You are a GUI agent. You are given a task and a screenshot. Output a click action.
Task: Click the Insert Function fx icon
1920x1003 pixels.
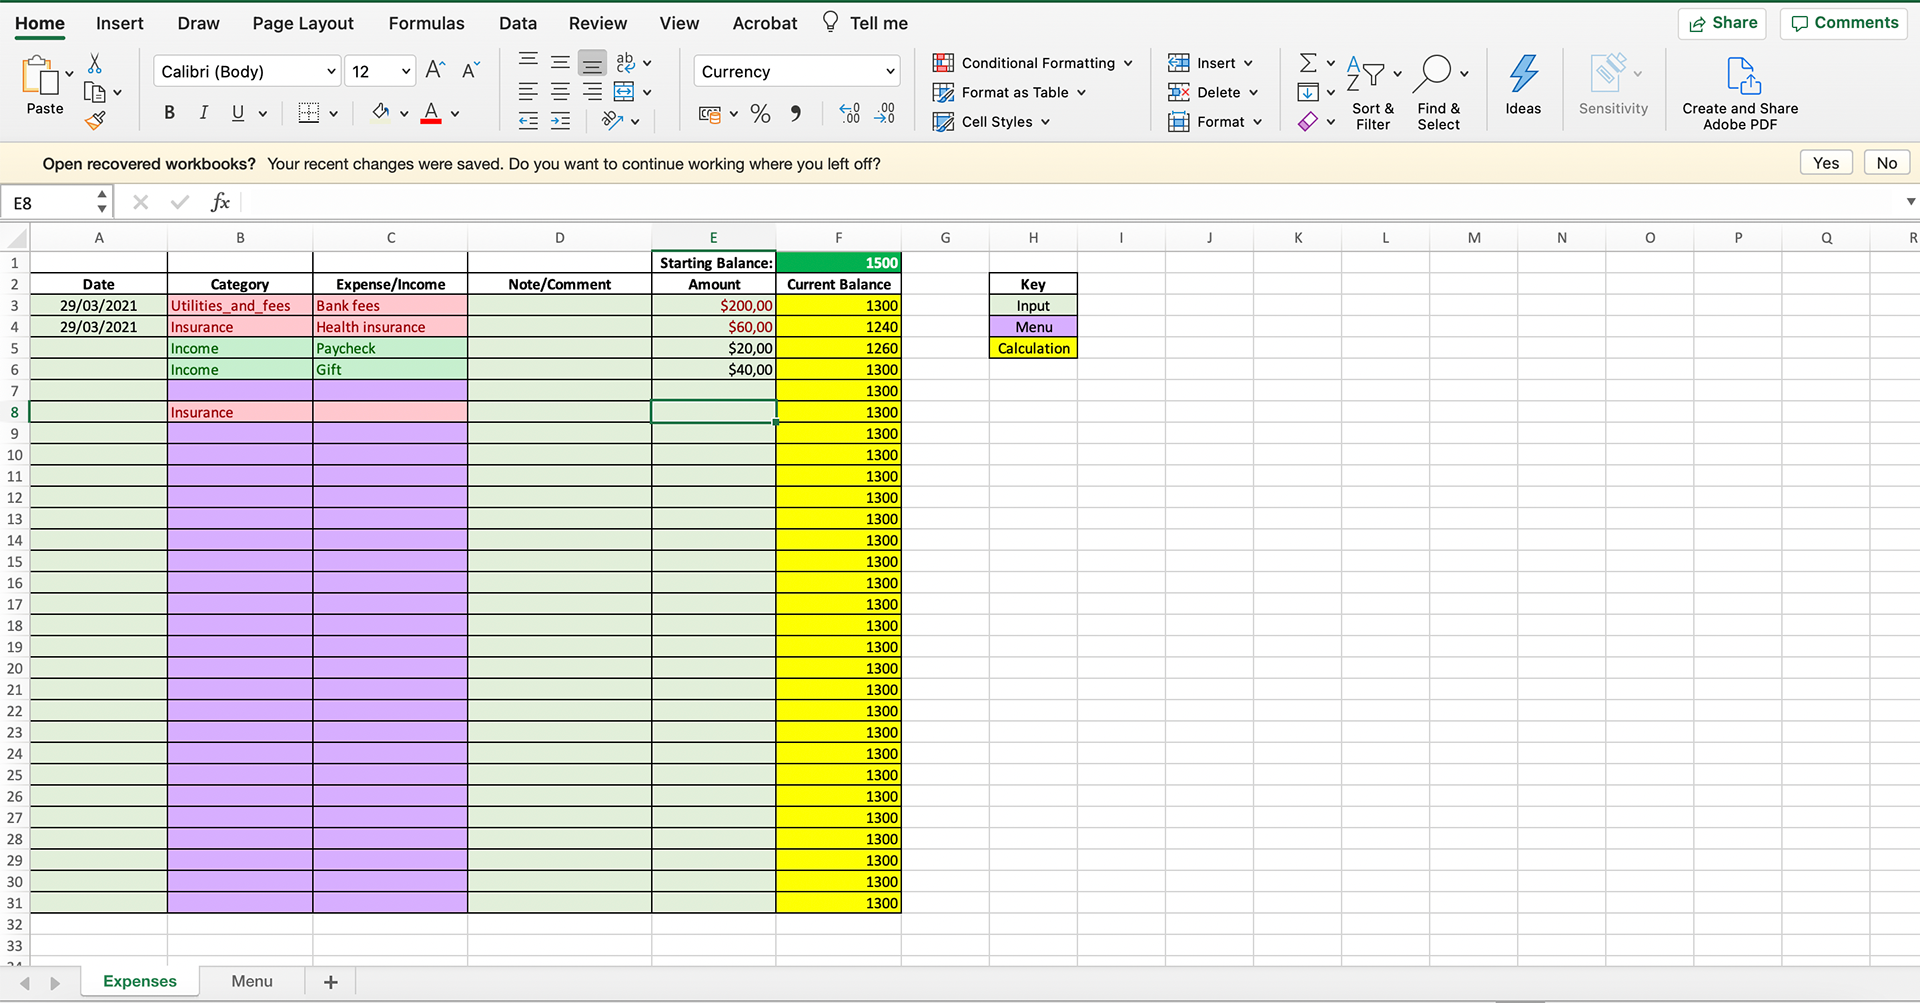click(x=221, y=202)
